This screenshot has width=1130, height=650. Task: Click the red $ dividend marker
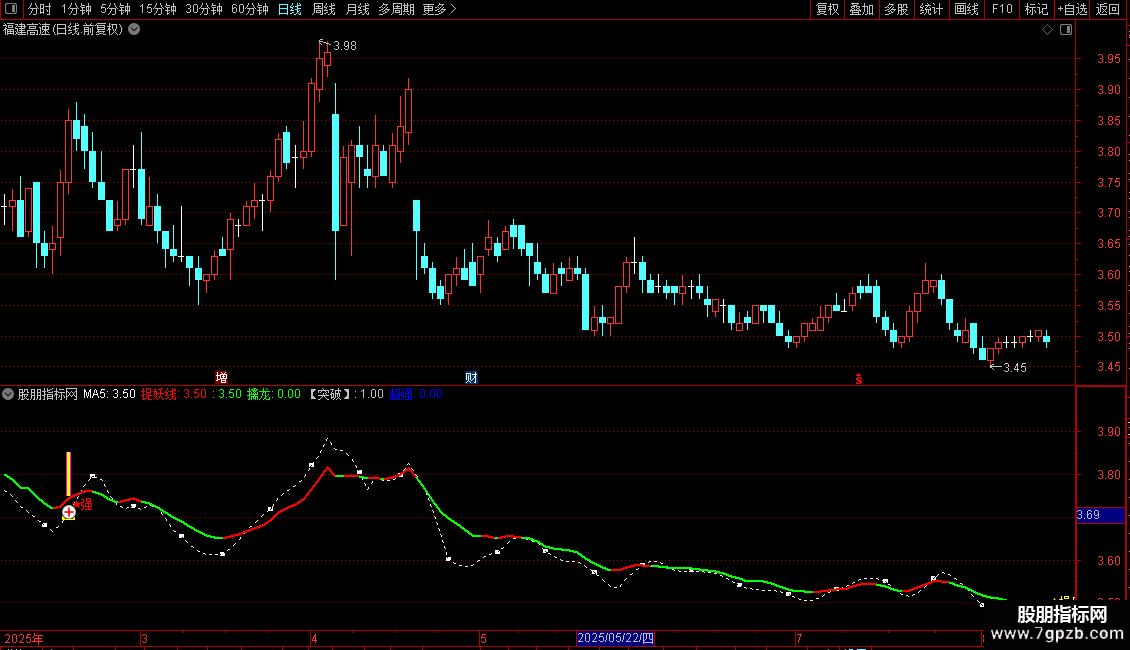click(858, 379)
